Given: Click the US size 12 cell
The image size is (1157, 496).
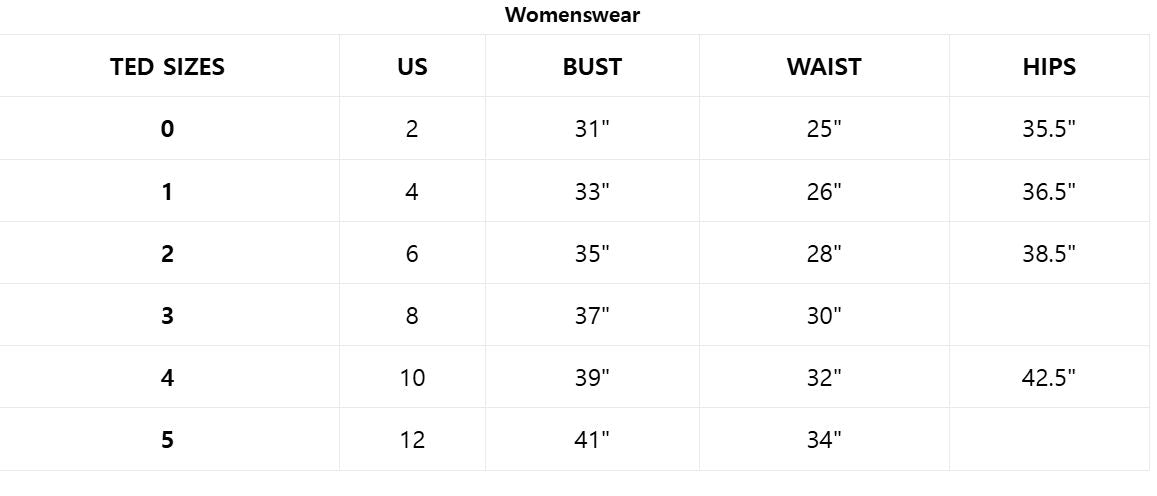Looking at the screenshot, I should 412,440.
